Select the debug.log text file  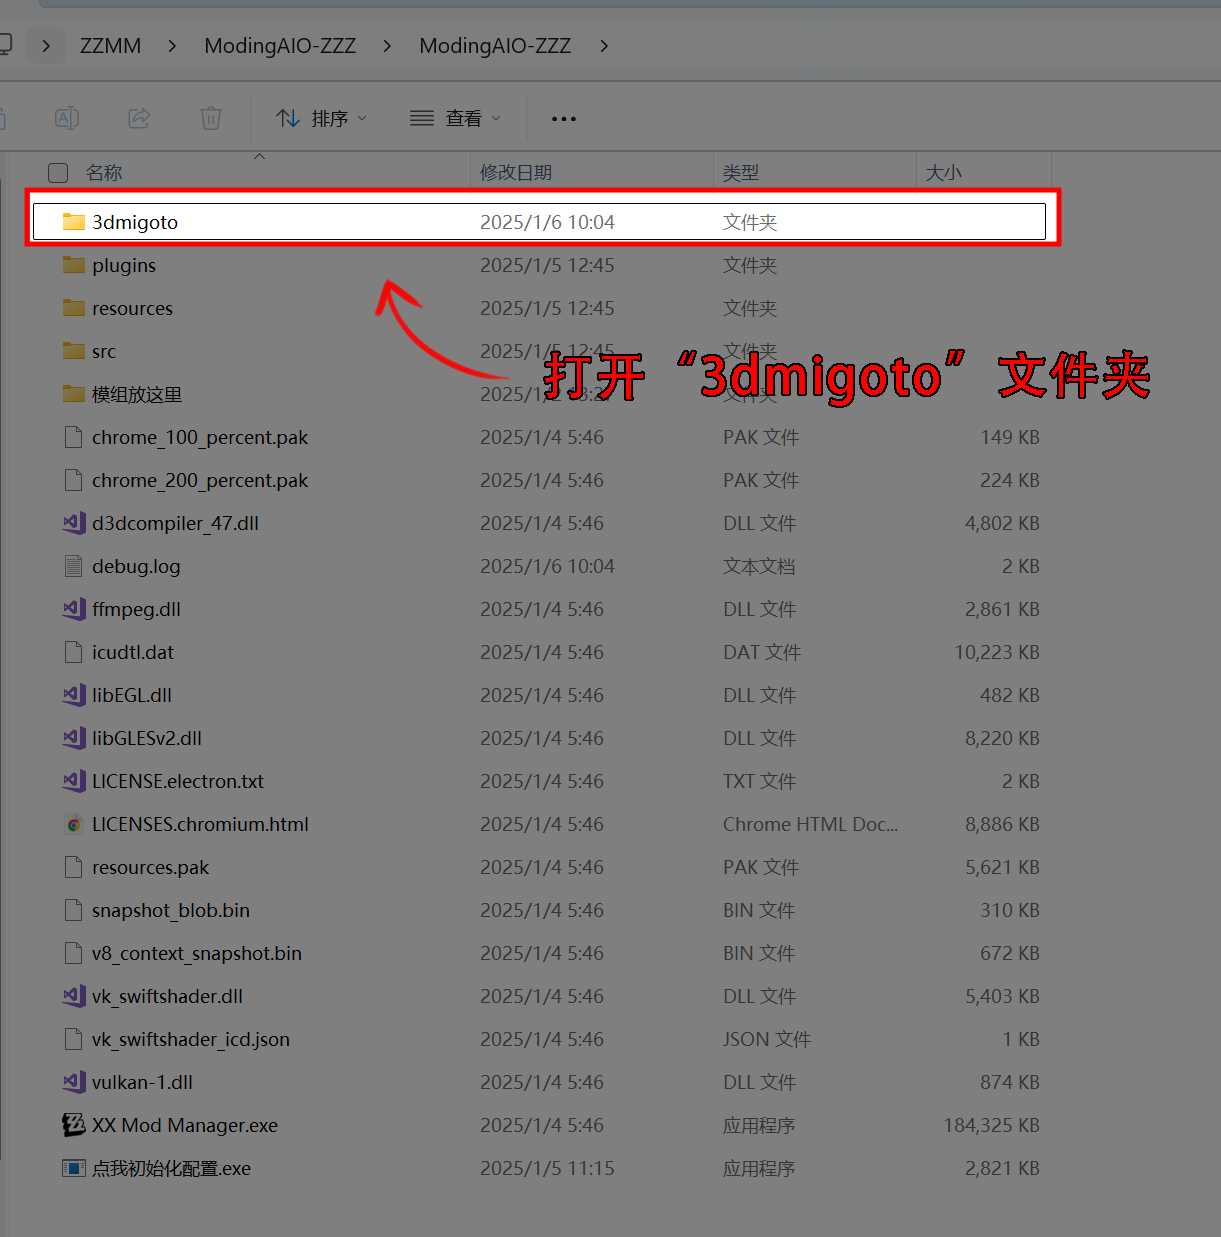click(135, 566)
